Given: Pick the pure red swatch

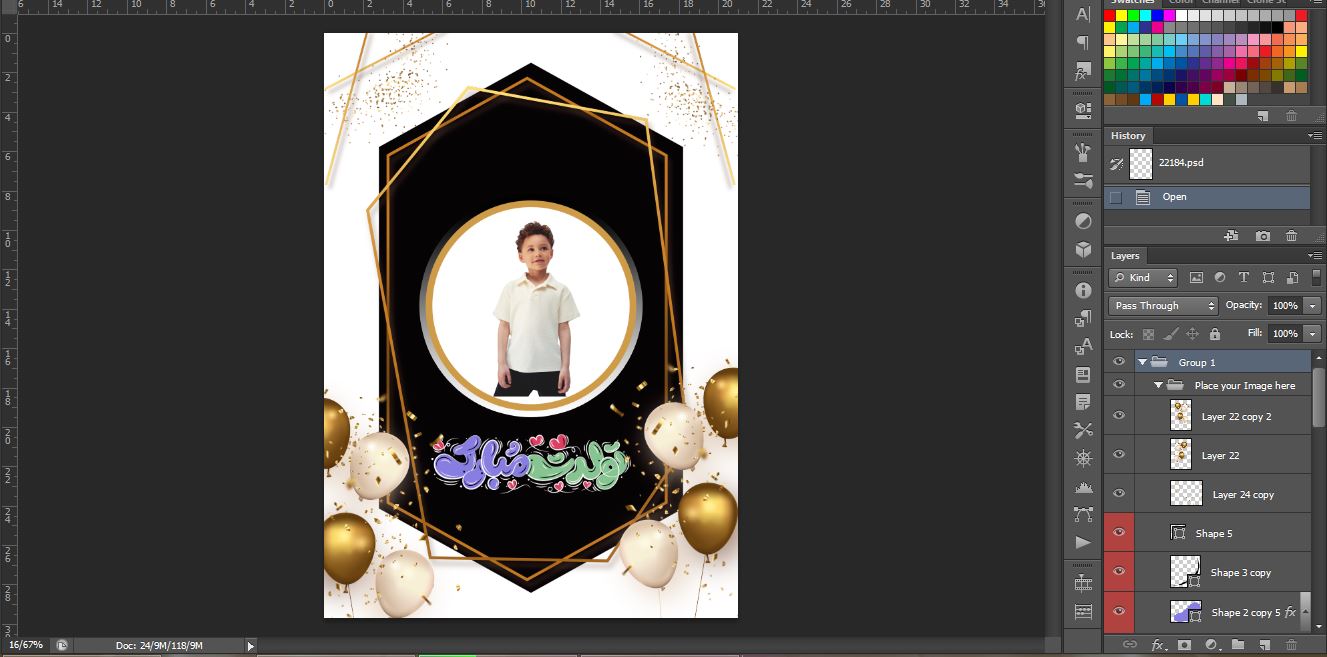Looking at the screenshot, I should coord(1110,16).
